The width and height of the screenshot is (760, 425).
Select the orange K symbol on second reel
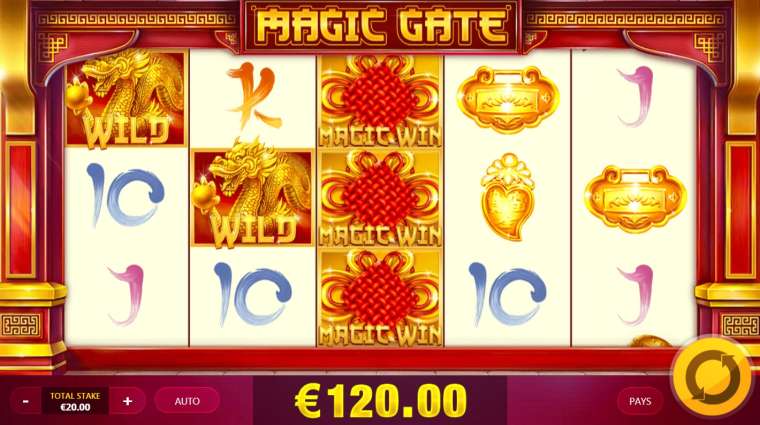point(253,97)
